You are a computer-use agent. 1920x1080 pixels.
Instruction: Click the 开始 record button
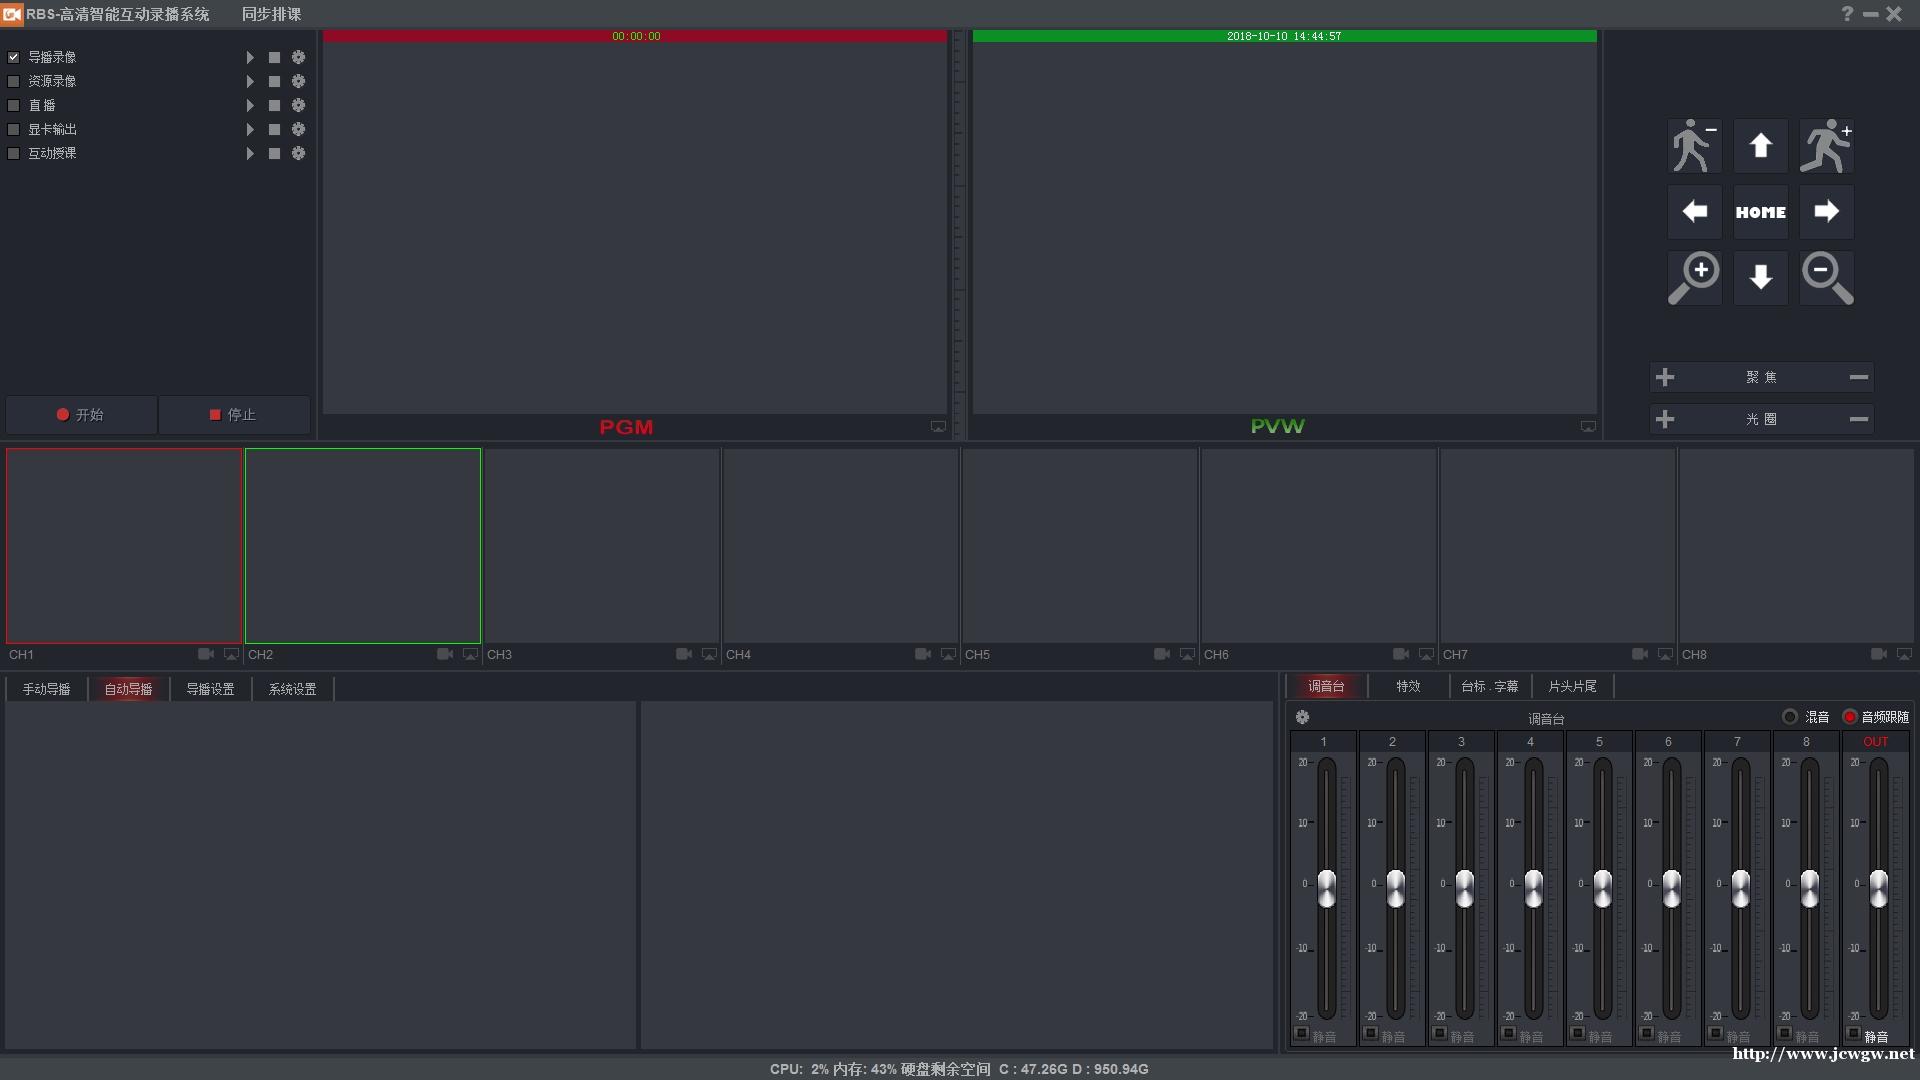[x=80, y=415]
